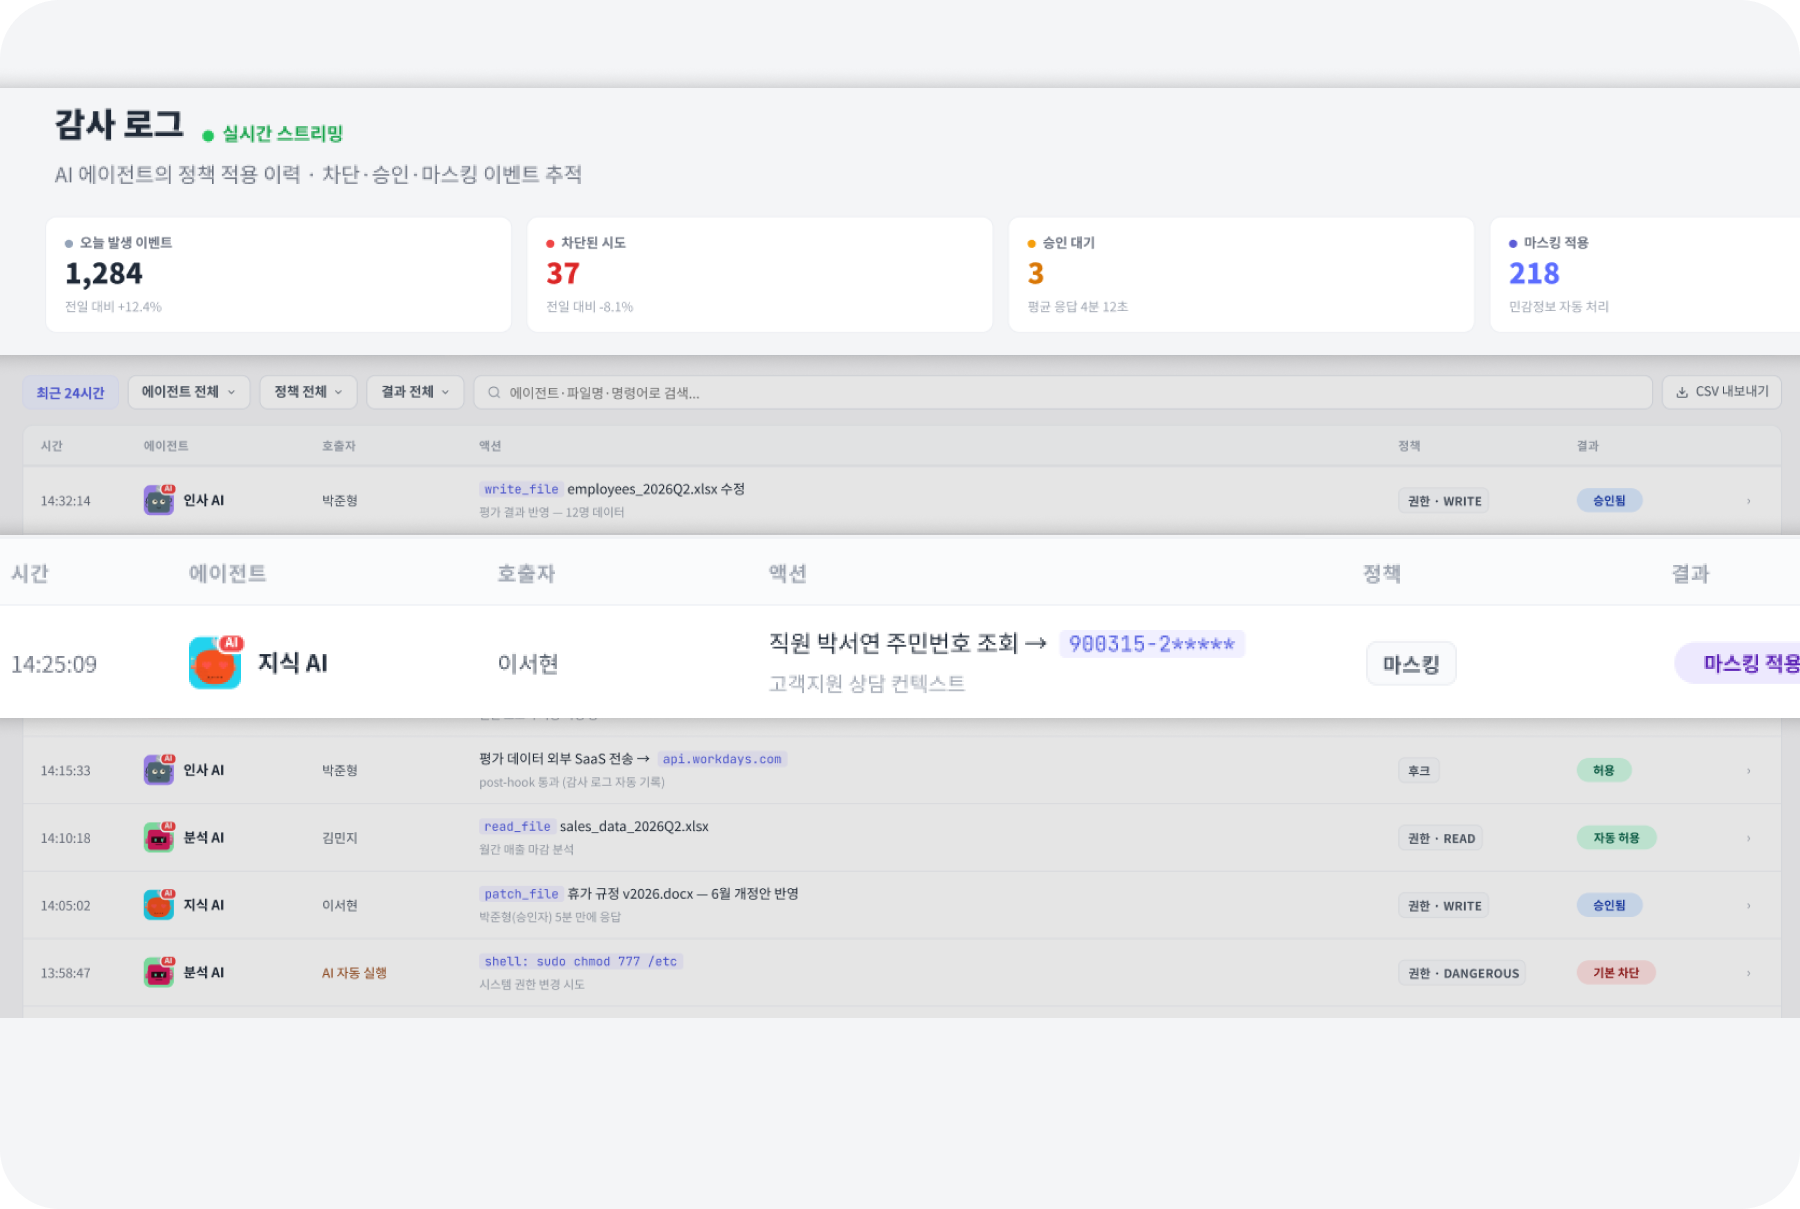Click employees_2026Q2.xlsx 수정 text
Image resolution: width=1800 pixels, height=1209 pixels.
pyautogui.click(x=656, y=489)
